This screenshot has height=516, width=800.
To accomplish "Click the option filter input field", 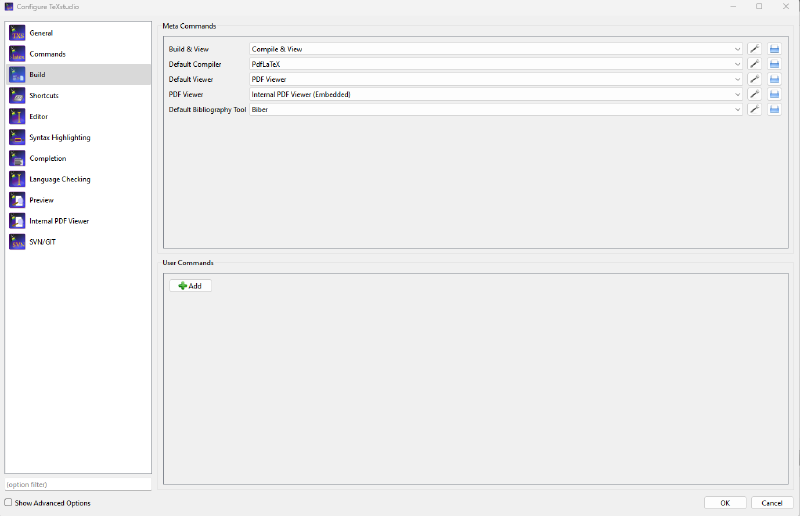I will (x=78, y=484).
